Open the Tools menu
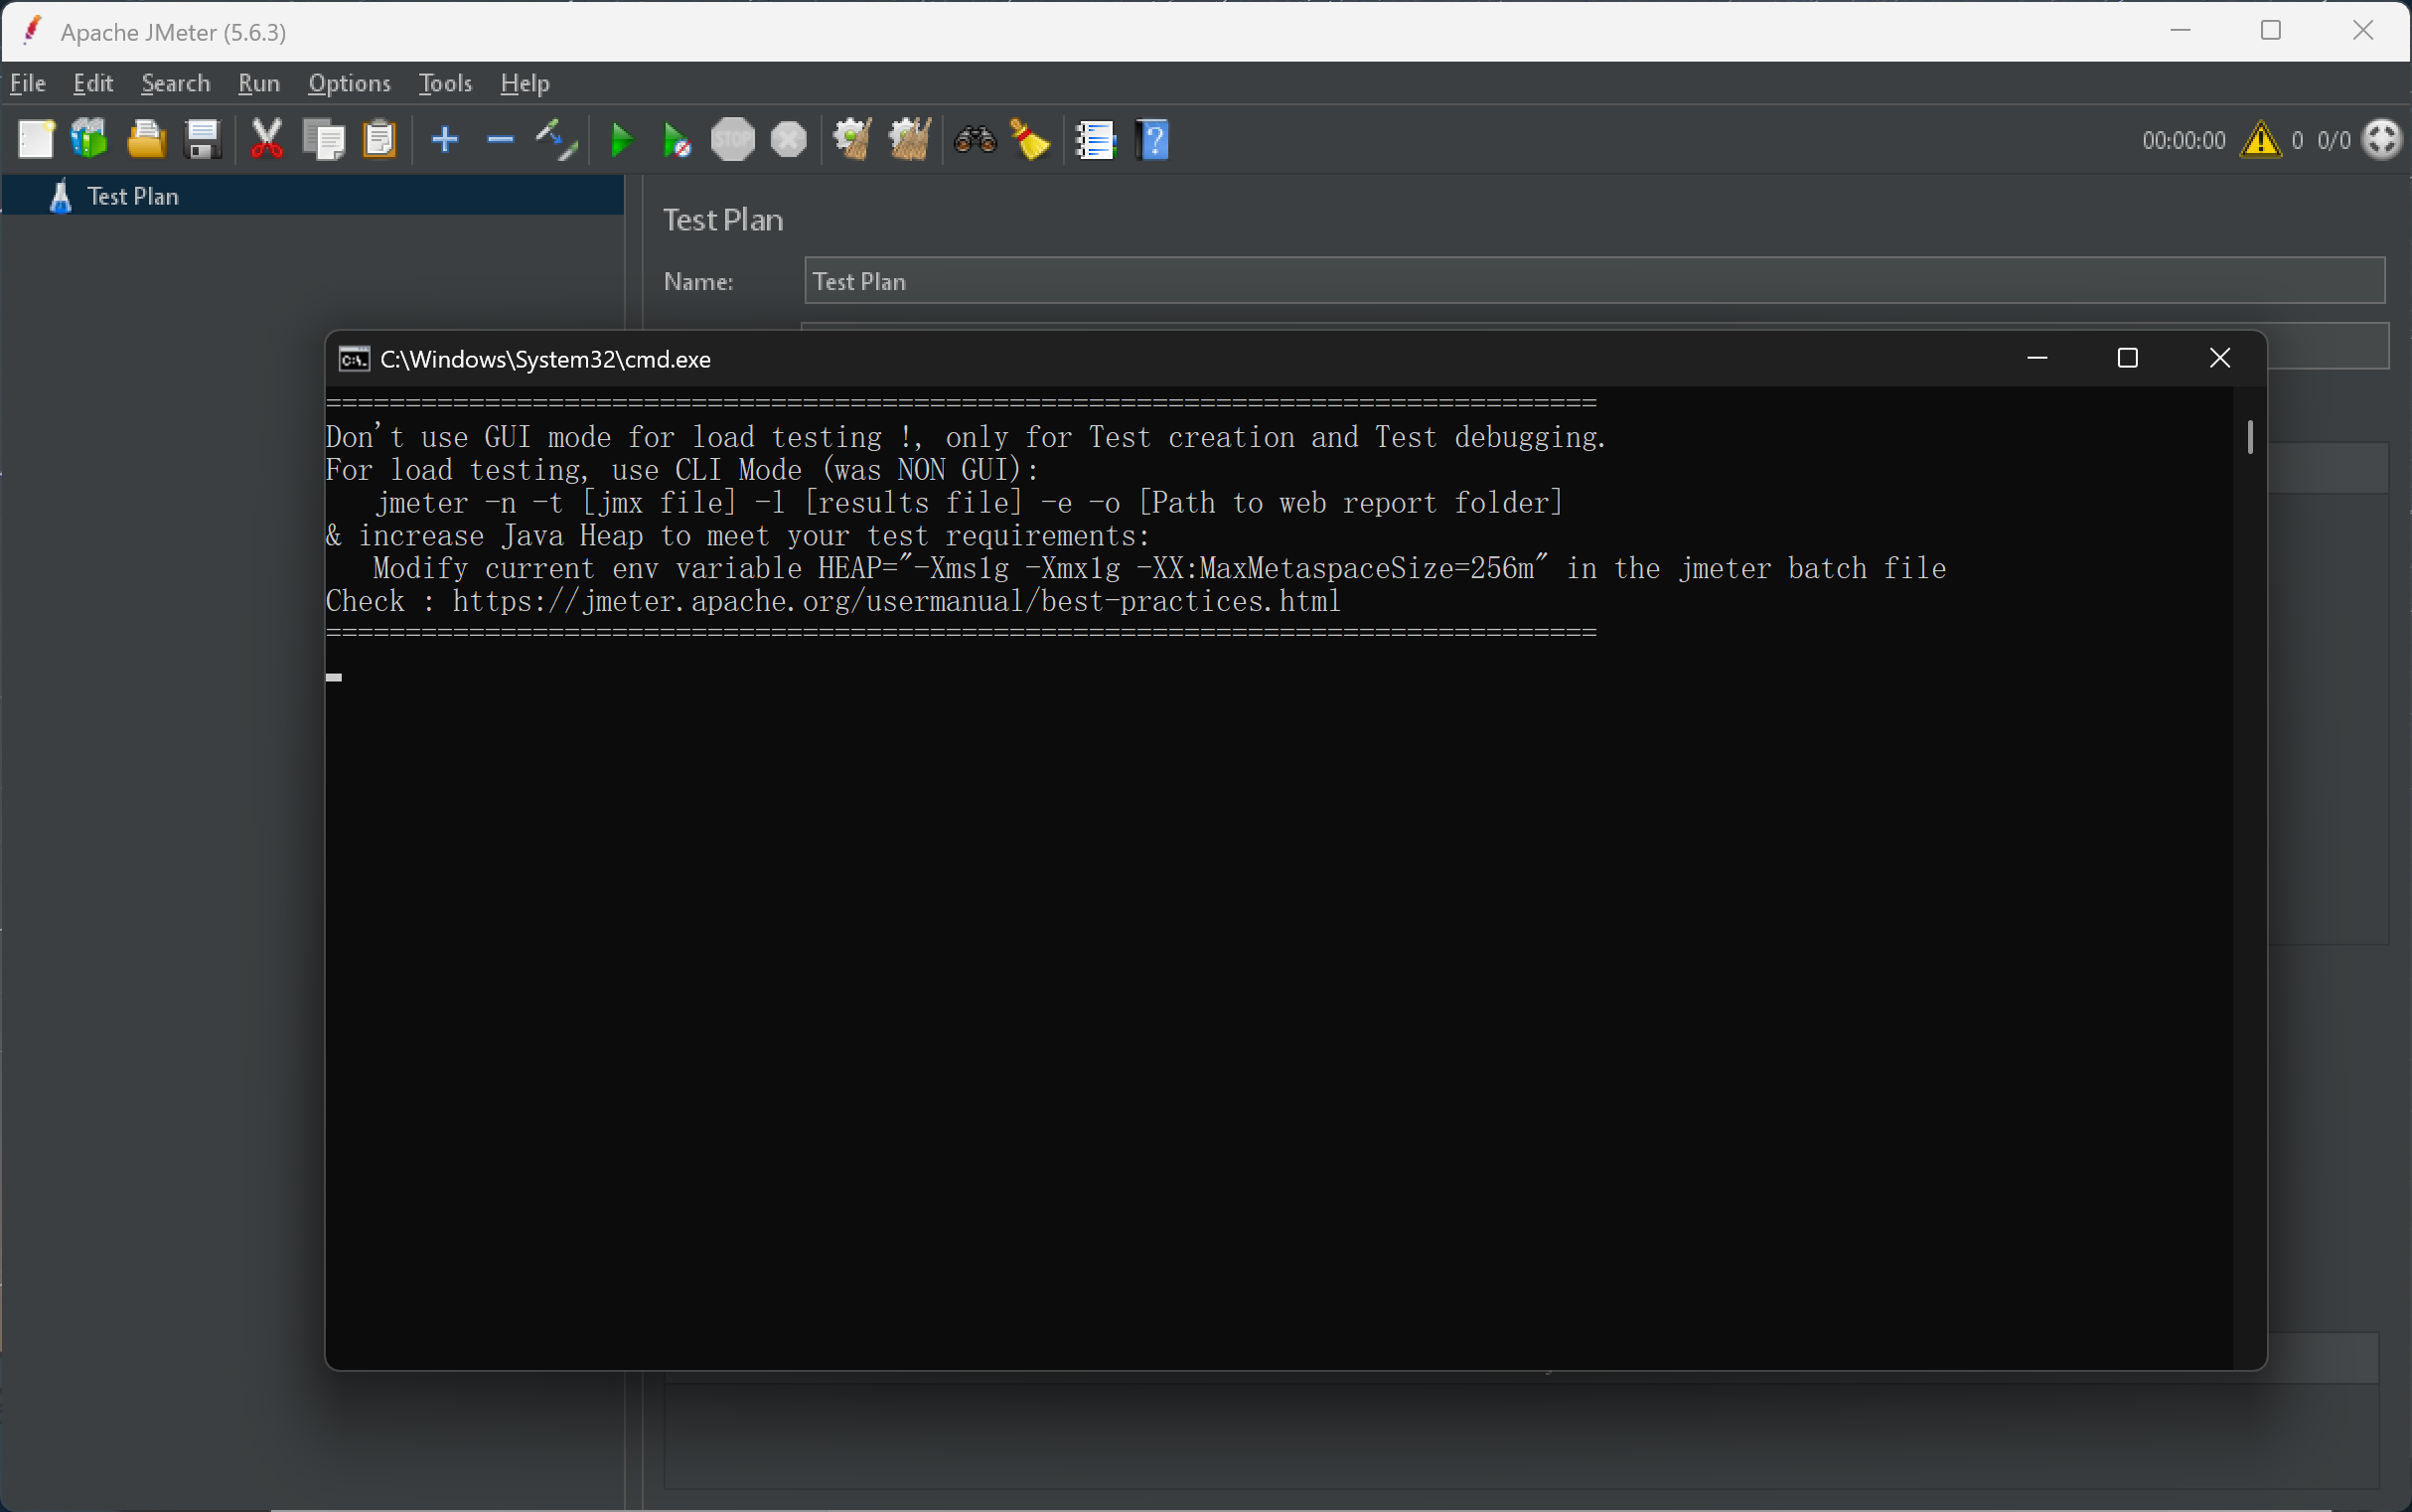 [x=445, y=83]
